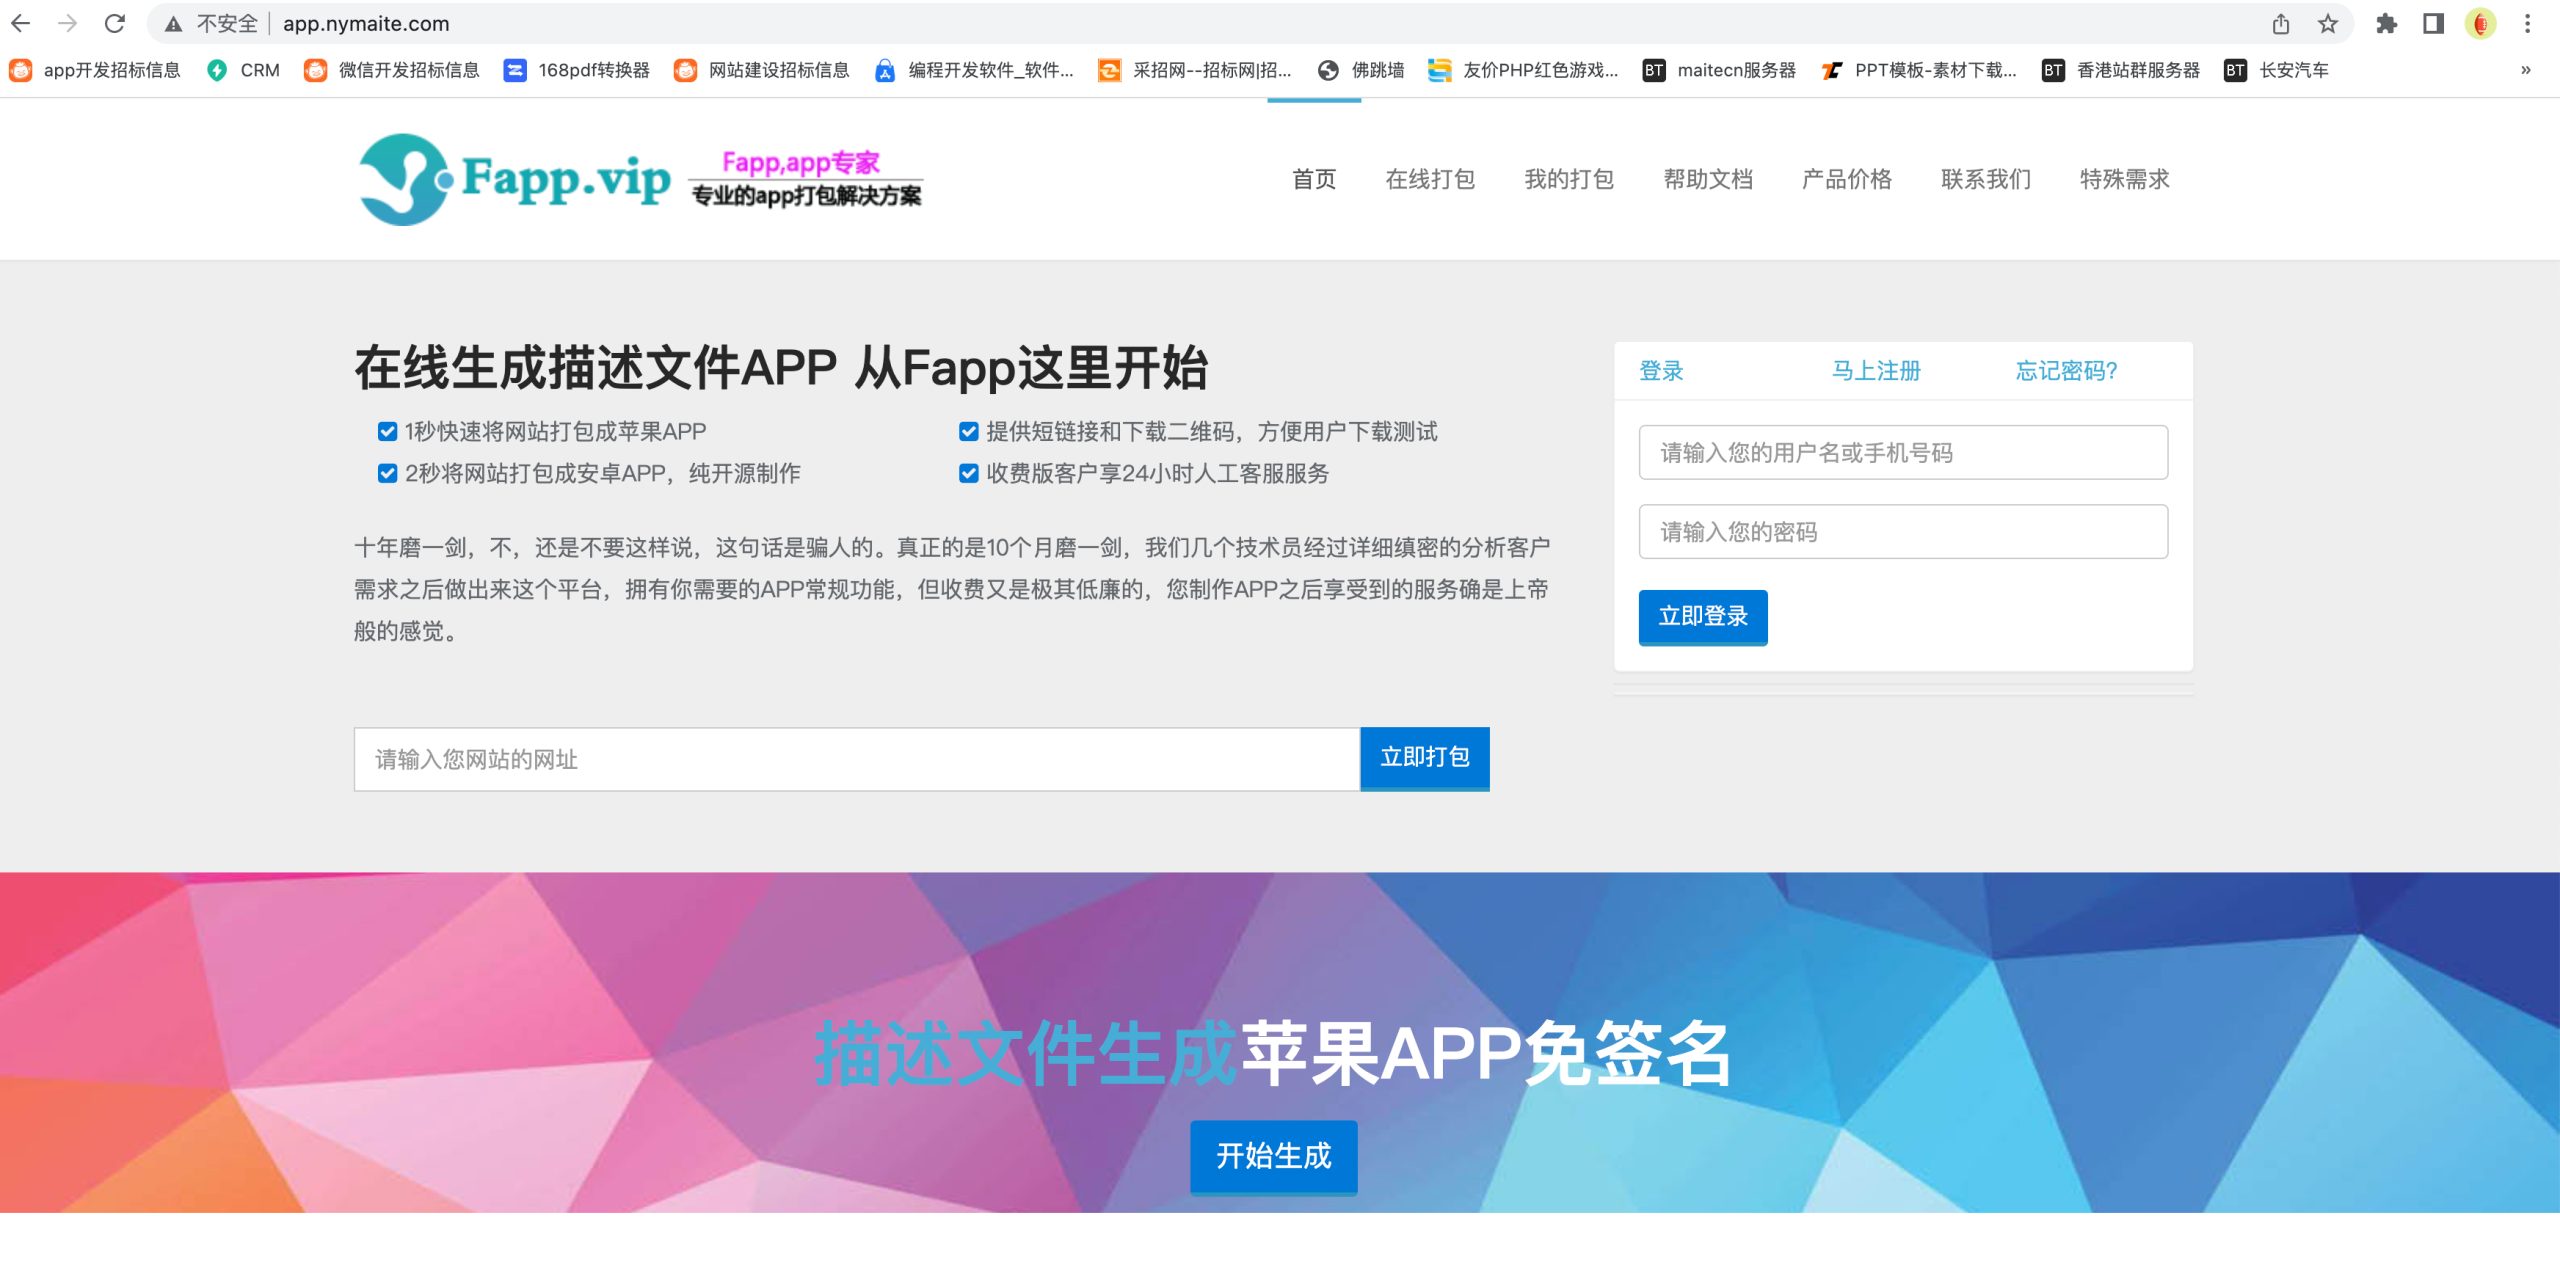Expand hidden bookmarks chevron
The image size is (2560, 1265).
pyautogui.click(x=2526, y=70)
